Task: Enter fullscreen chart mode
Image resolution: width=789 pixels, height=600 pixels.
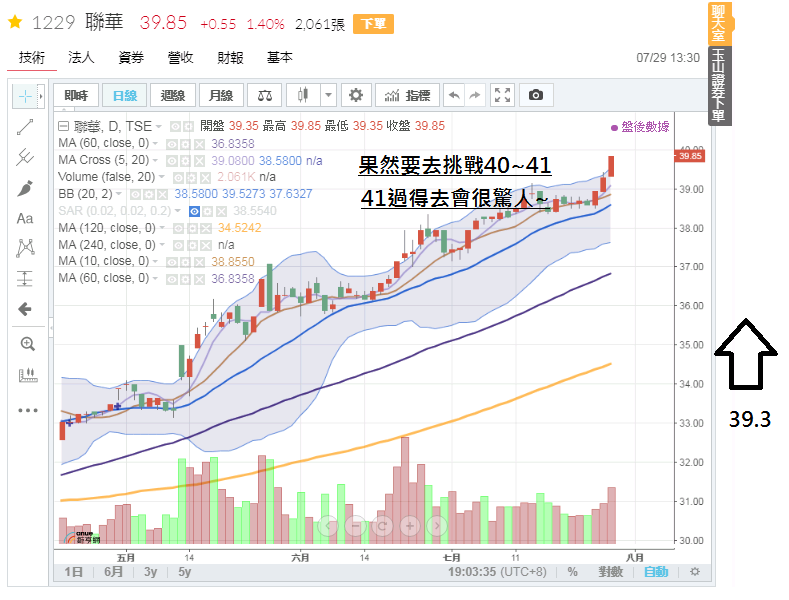Action: click(502, 95)
